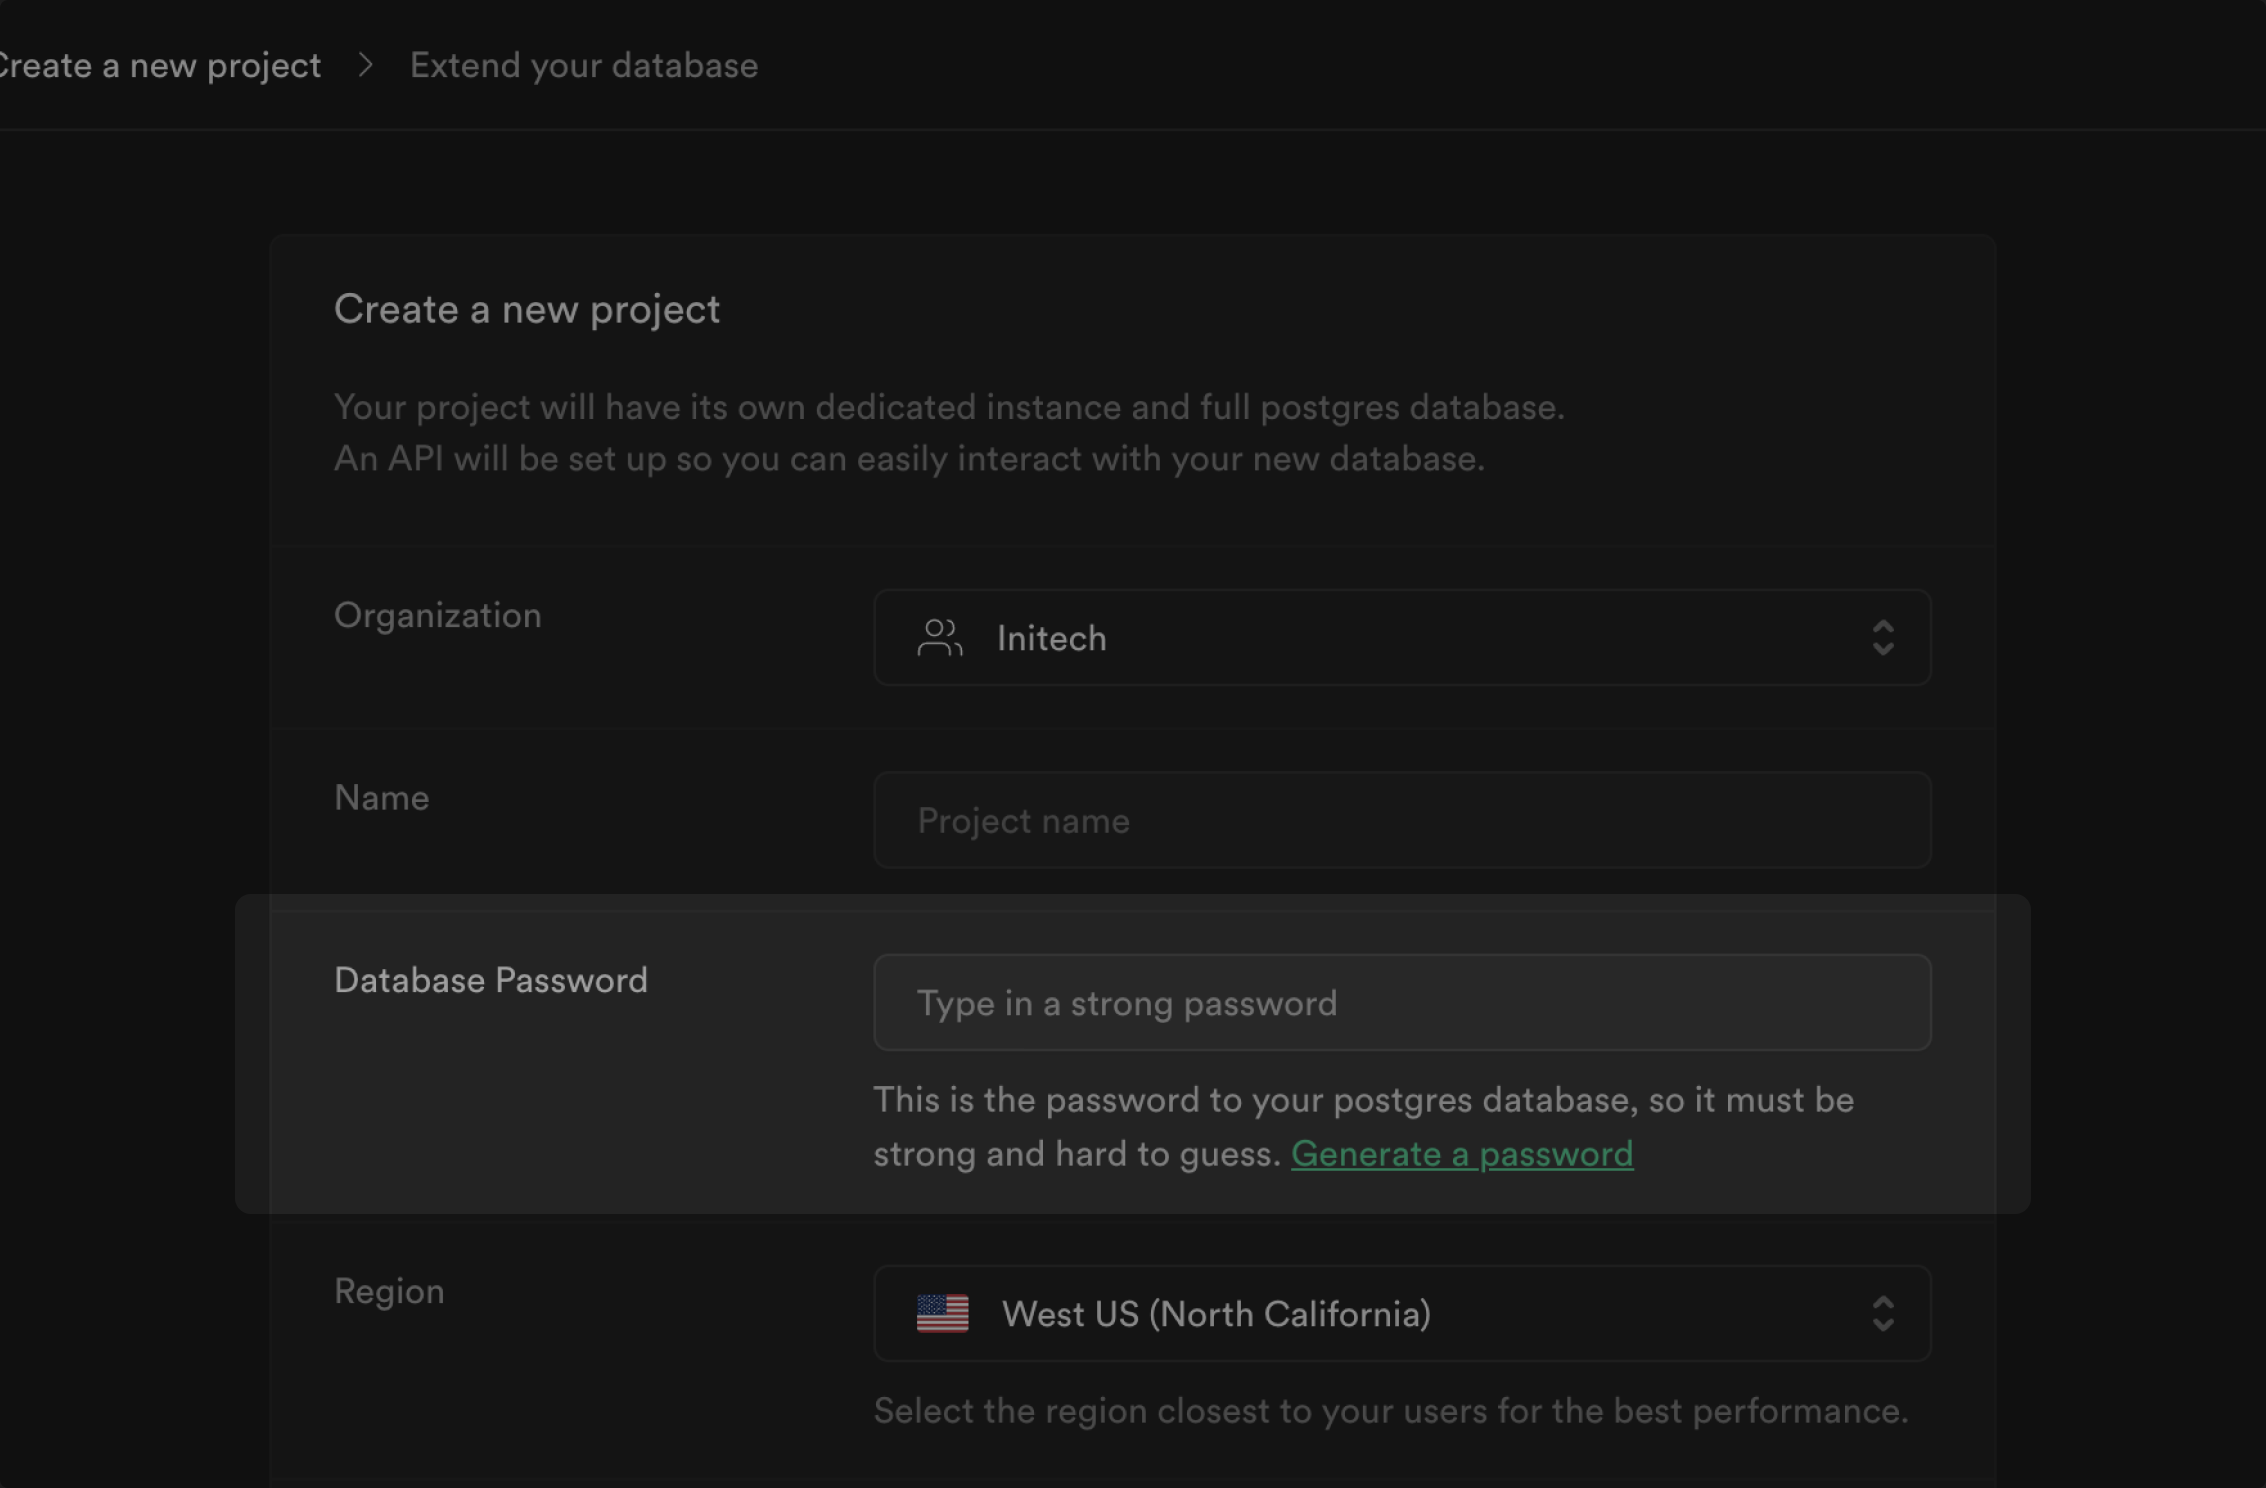
Task: Click the up chevron on the Organization selector
Action: [x=1884, y=628]
